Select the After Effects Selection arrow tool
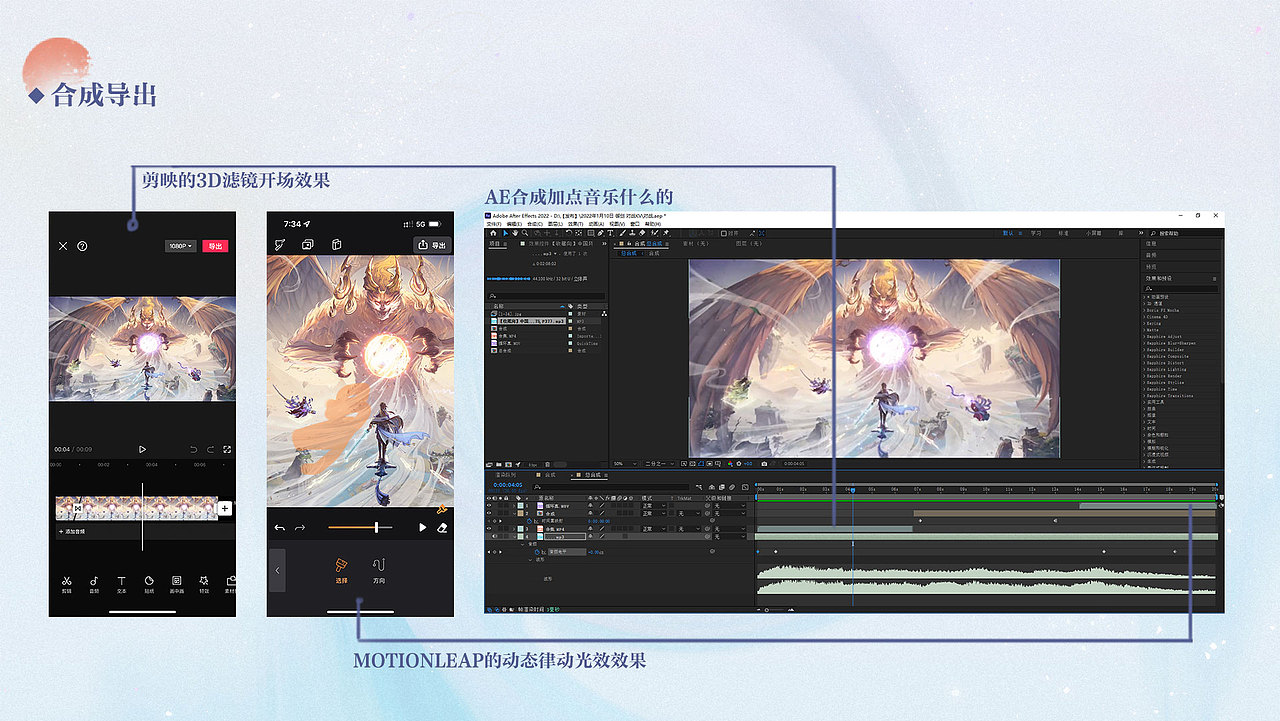This screenshot has width=1280, height=721. pyautogui.click(x=506, y=233)
